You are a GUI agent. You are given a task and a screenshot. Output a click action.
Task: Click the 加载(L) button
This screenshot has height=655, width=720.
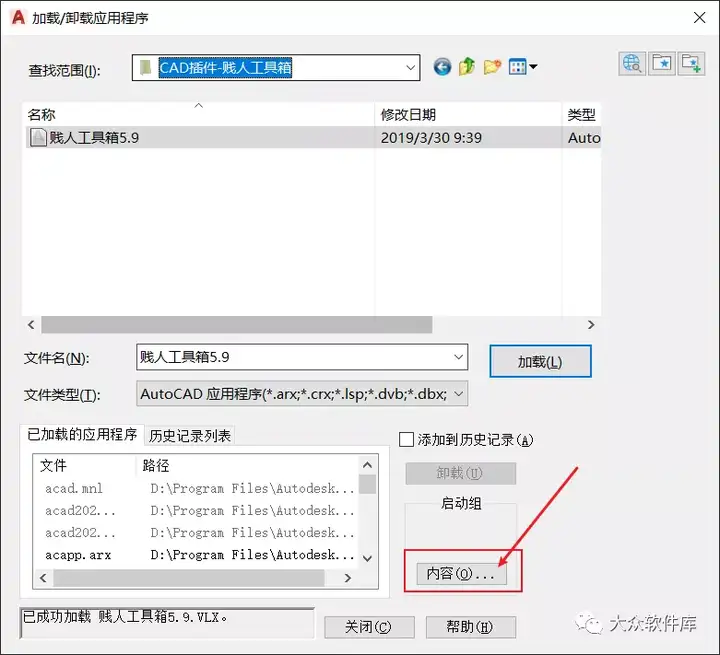click(x=540, y=361)
